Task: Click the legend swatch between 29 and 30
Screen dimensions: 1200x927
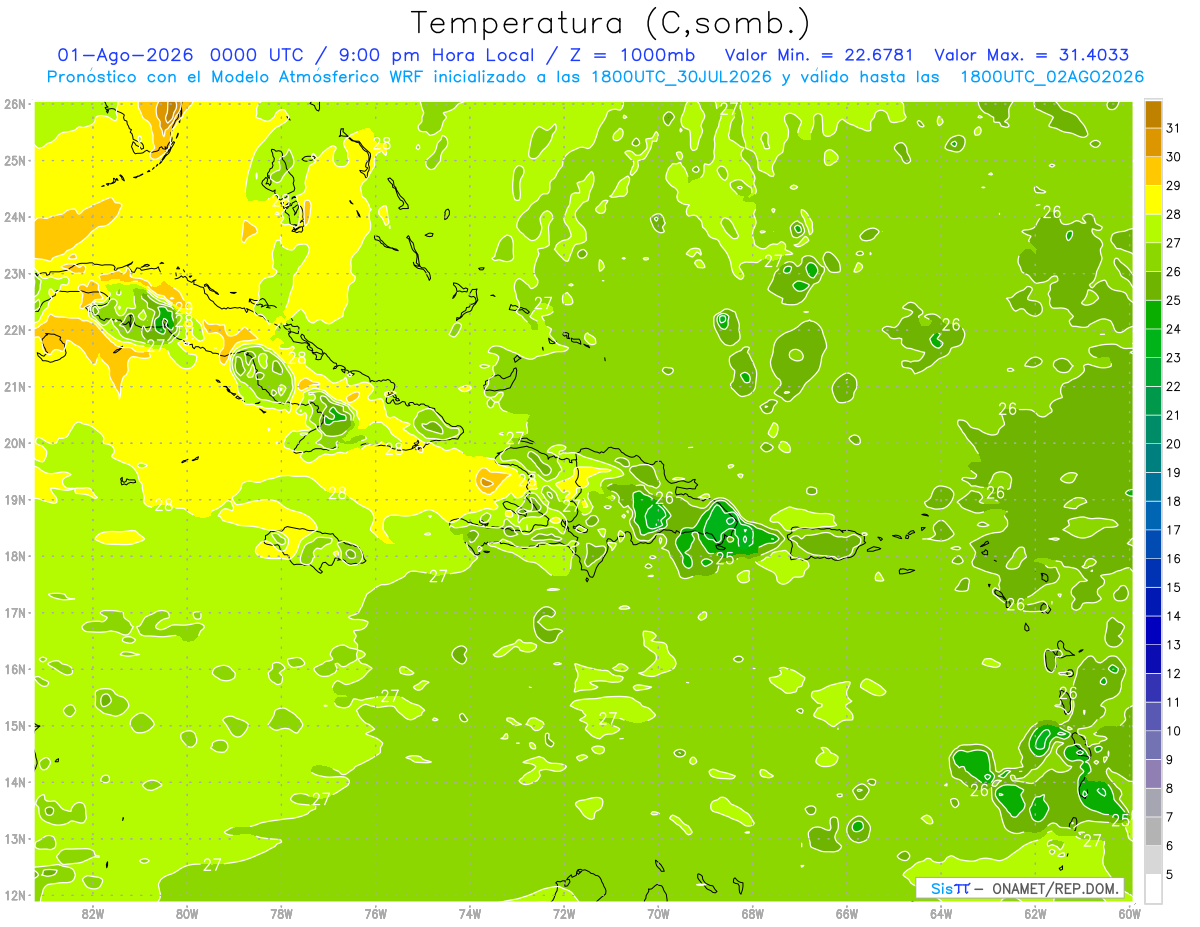Action: 1153,171
